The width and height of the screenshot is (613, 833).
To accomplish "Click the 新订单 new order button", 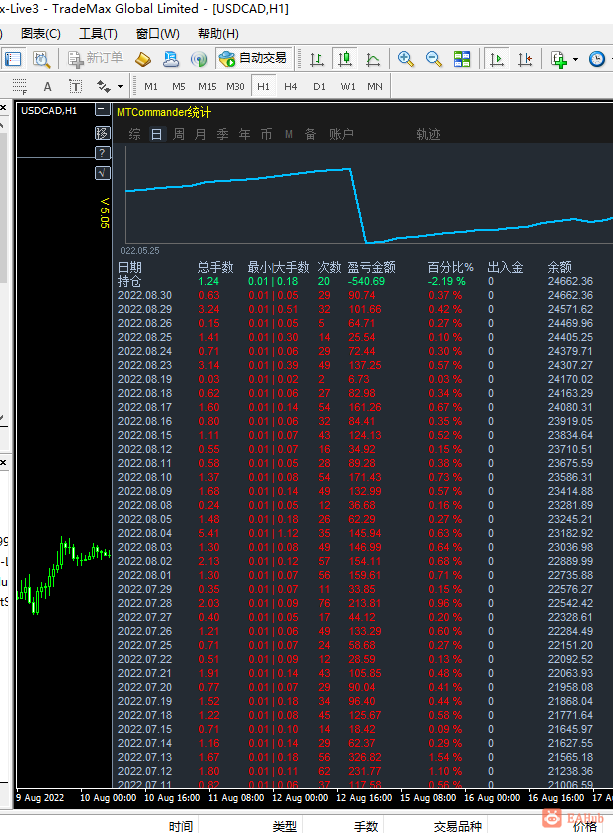I will (96, 58).
